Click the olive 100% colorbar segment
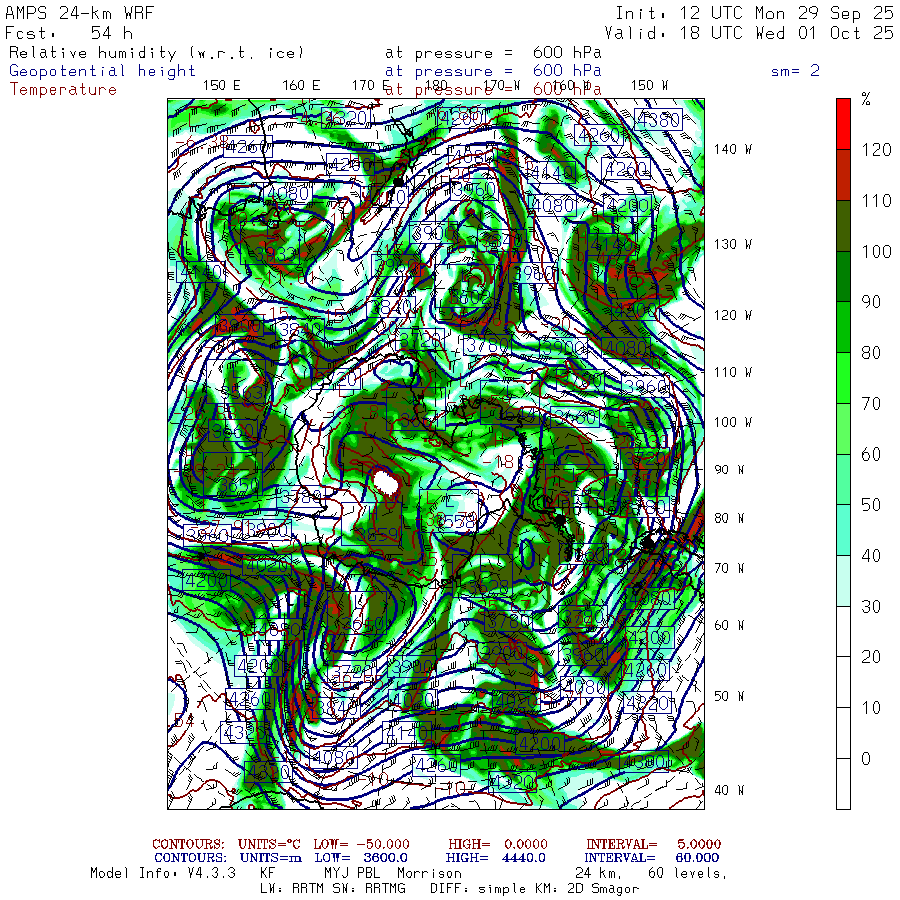Screen dimensions: 900x900 (x=843, y=226)
